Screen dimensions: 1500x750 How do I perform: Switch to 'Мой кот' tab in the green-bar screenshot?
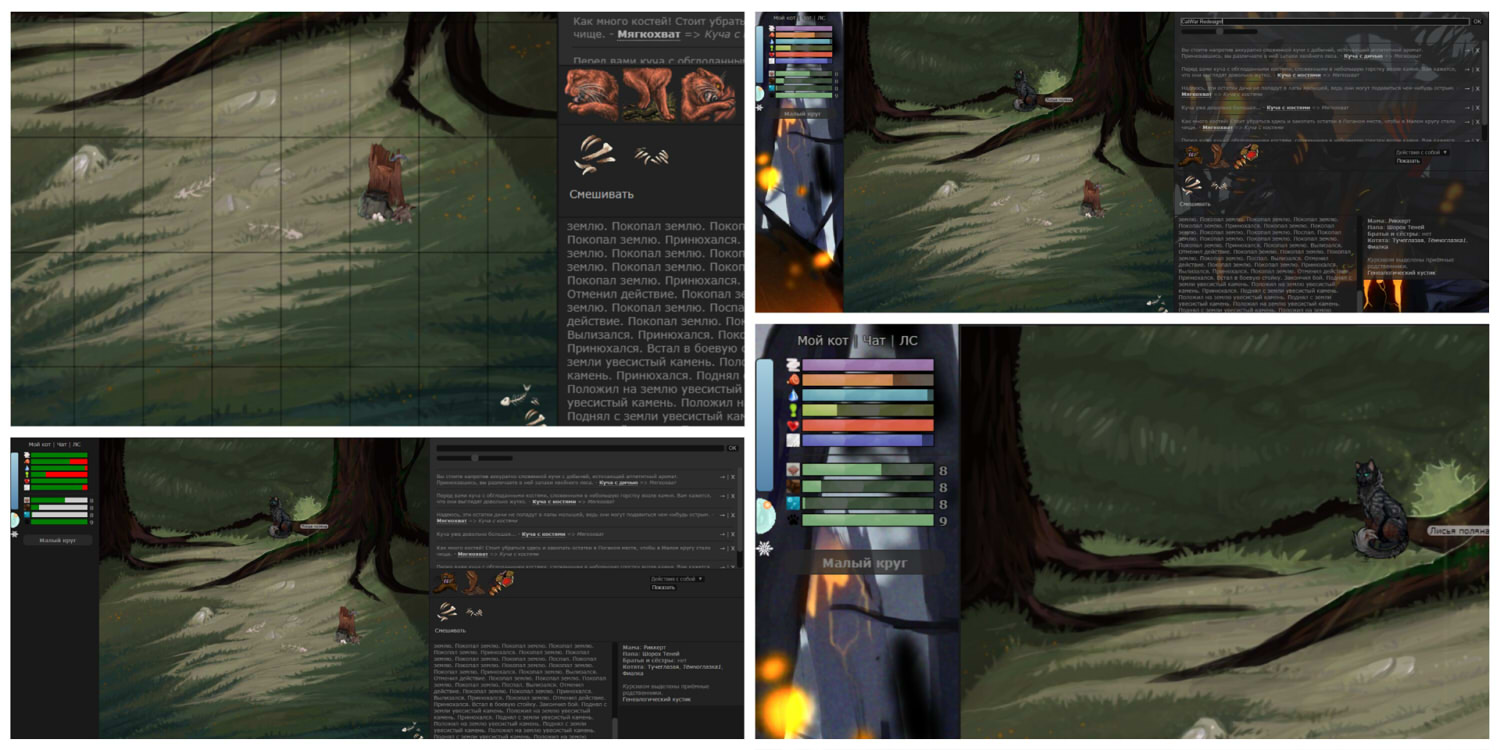point(40,445)
